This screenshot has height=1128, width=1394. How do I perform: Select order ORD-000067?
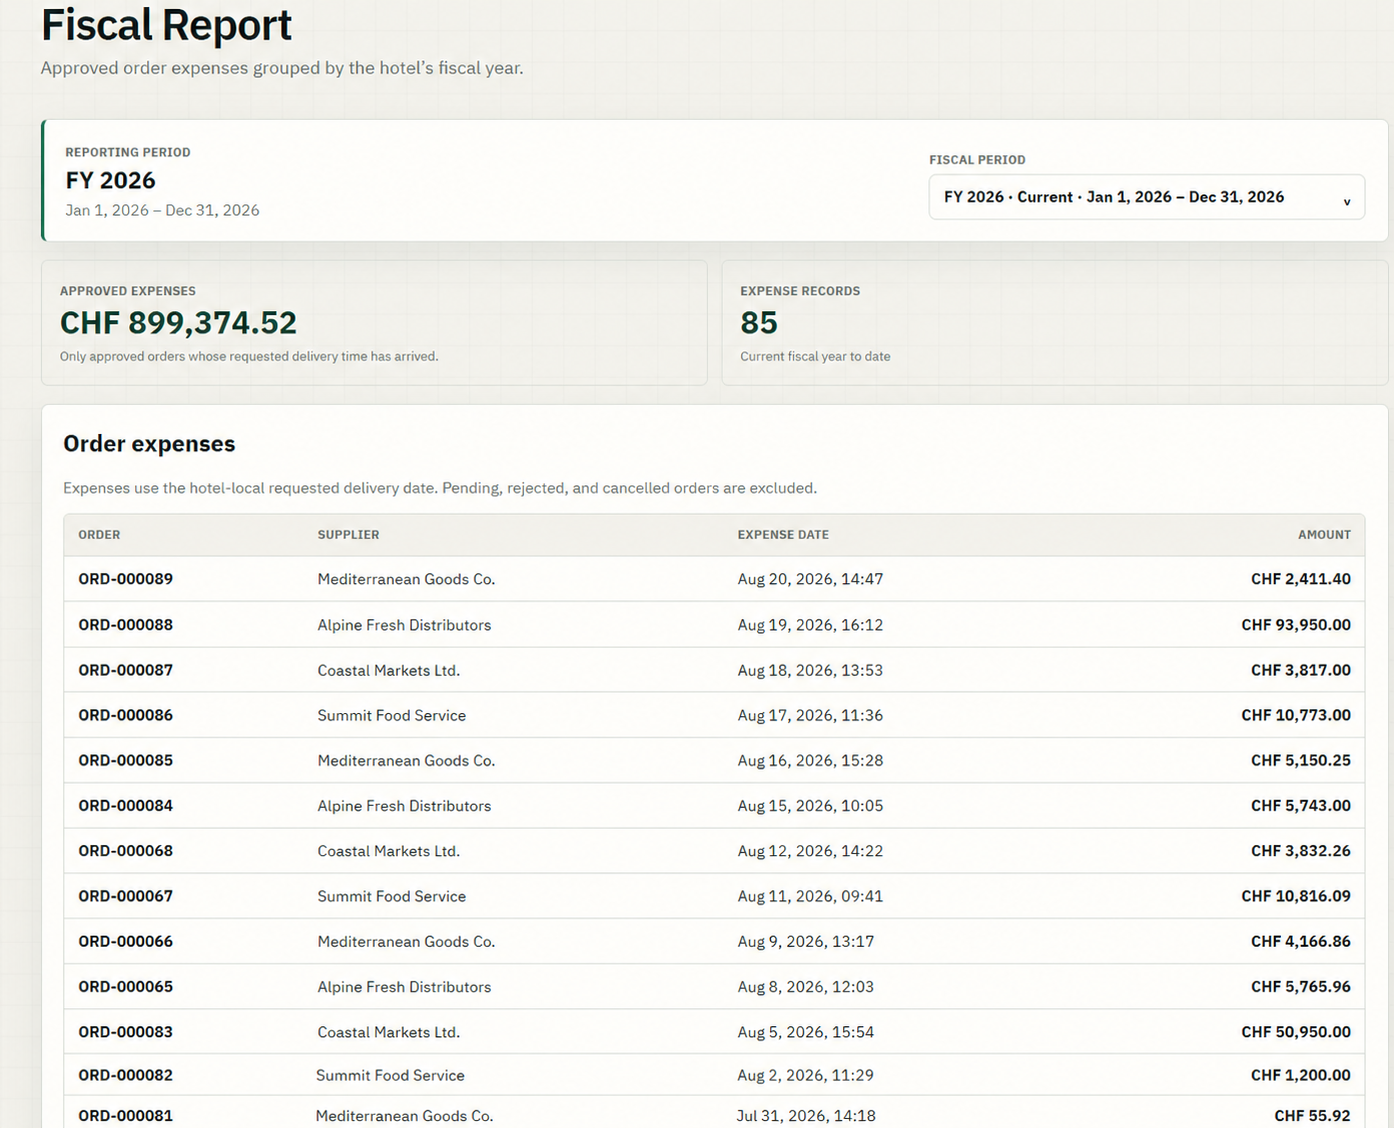coord(125,896)
